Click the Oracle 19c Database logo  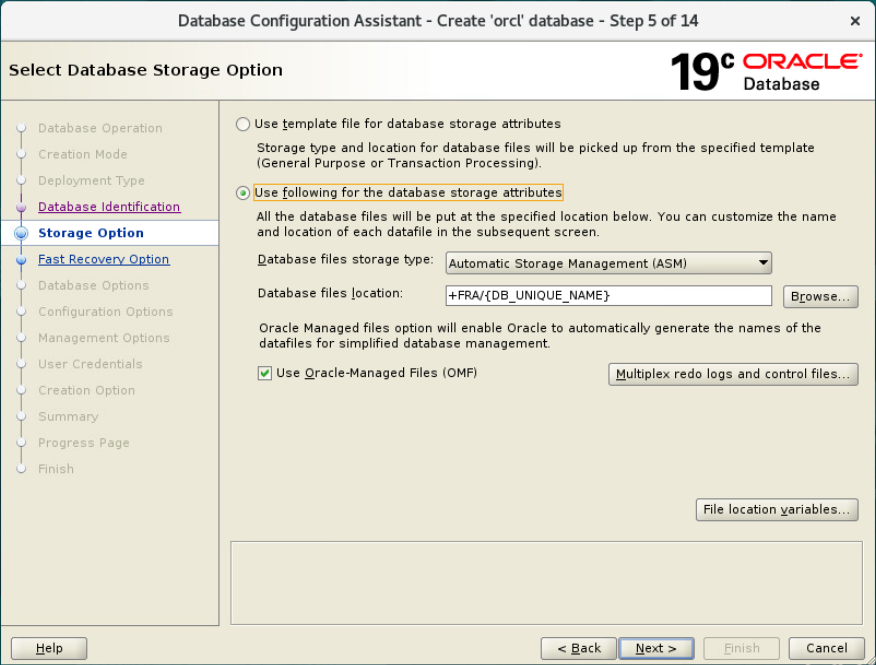point(766,72)
